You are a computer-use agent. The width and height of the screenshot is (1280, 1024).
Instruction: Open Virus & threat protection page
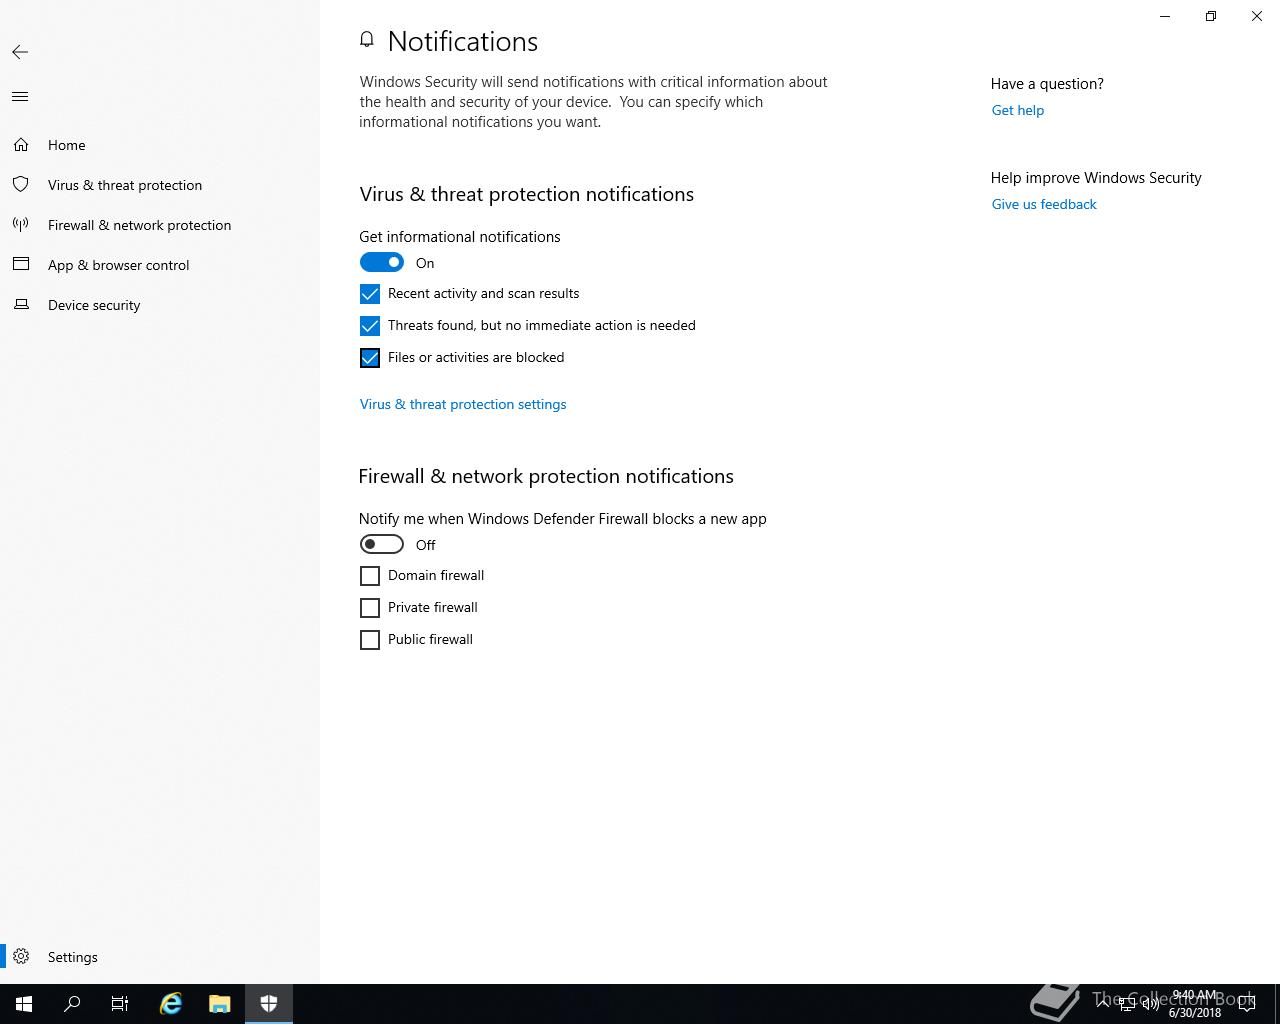pos(160,185)
